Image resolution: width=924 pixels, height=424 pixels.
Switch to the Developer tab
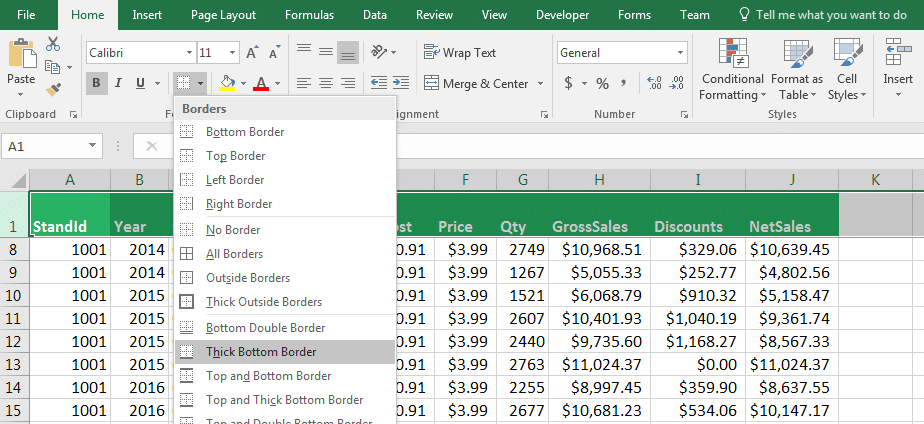pos(562,15)
